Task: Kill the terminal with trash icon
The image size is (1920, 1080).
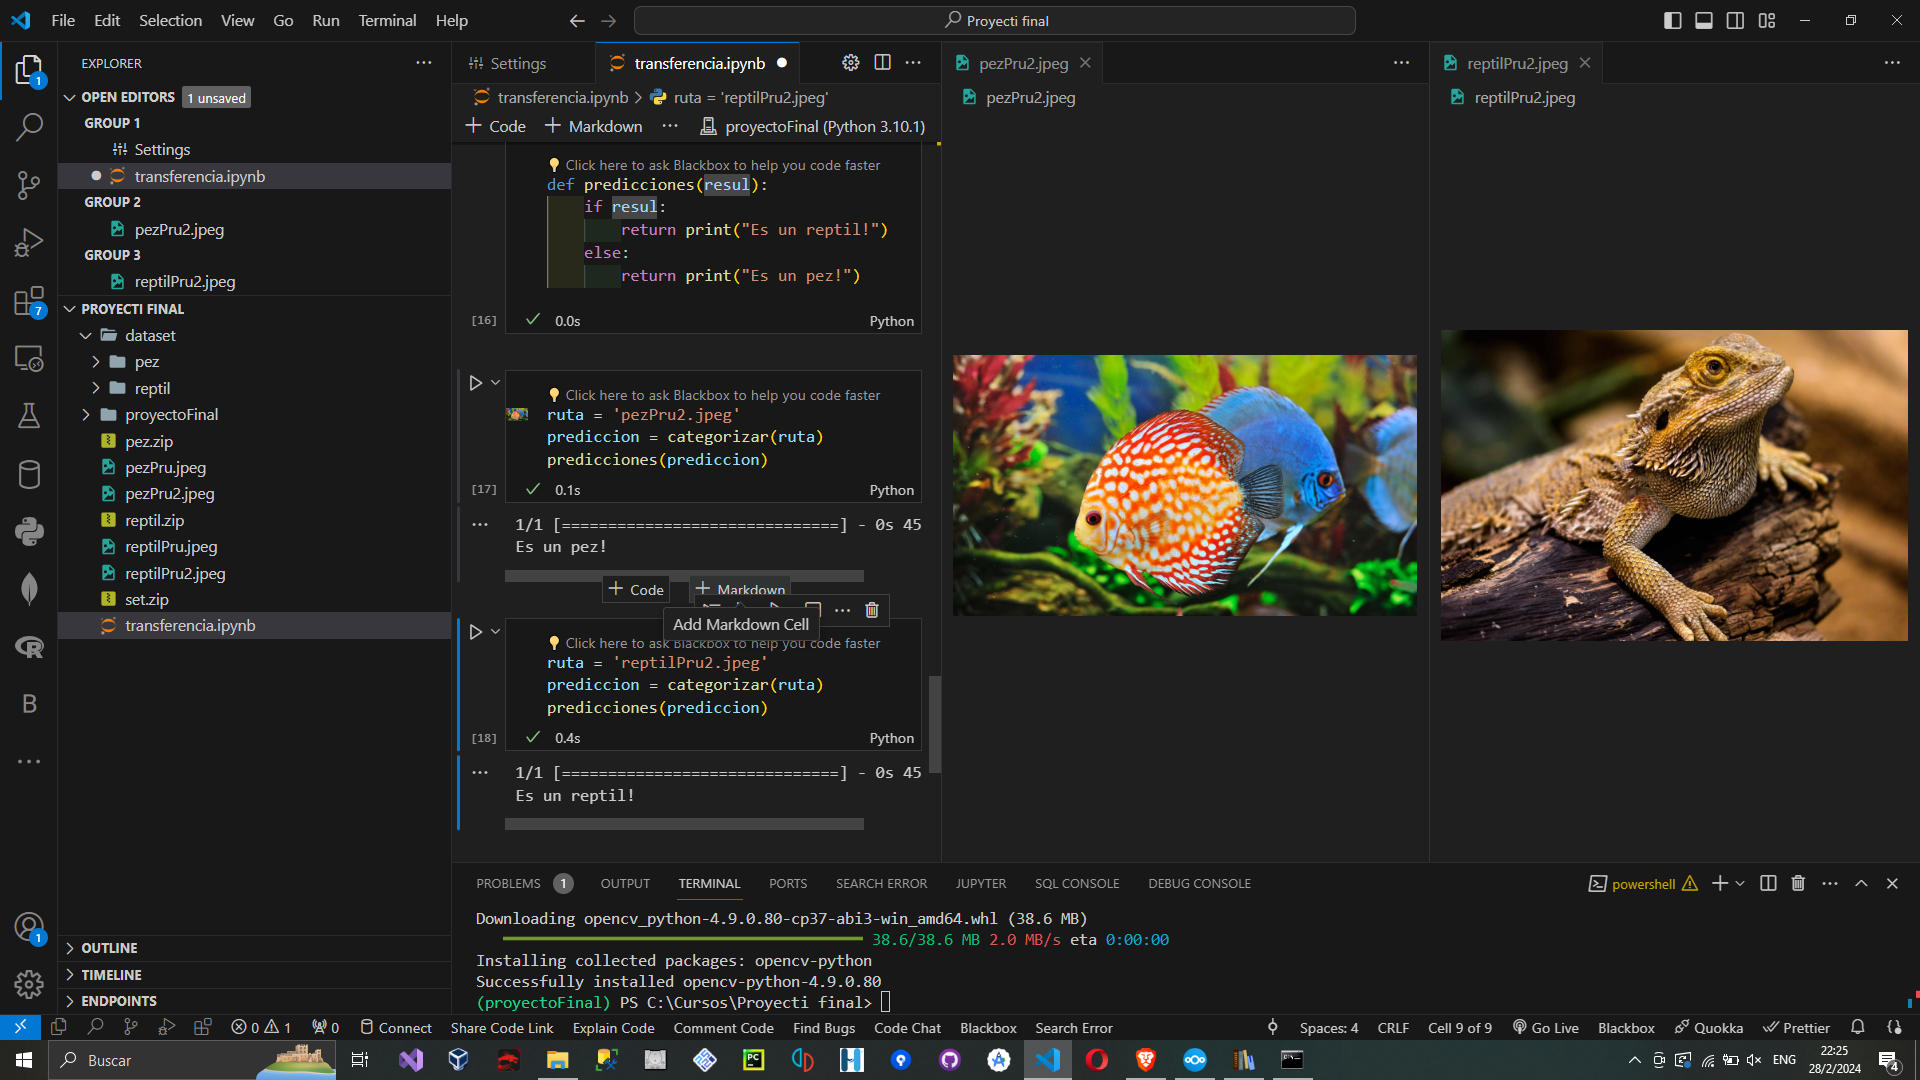Action: click(x=1798, y=884)
